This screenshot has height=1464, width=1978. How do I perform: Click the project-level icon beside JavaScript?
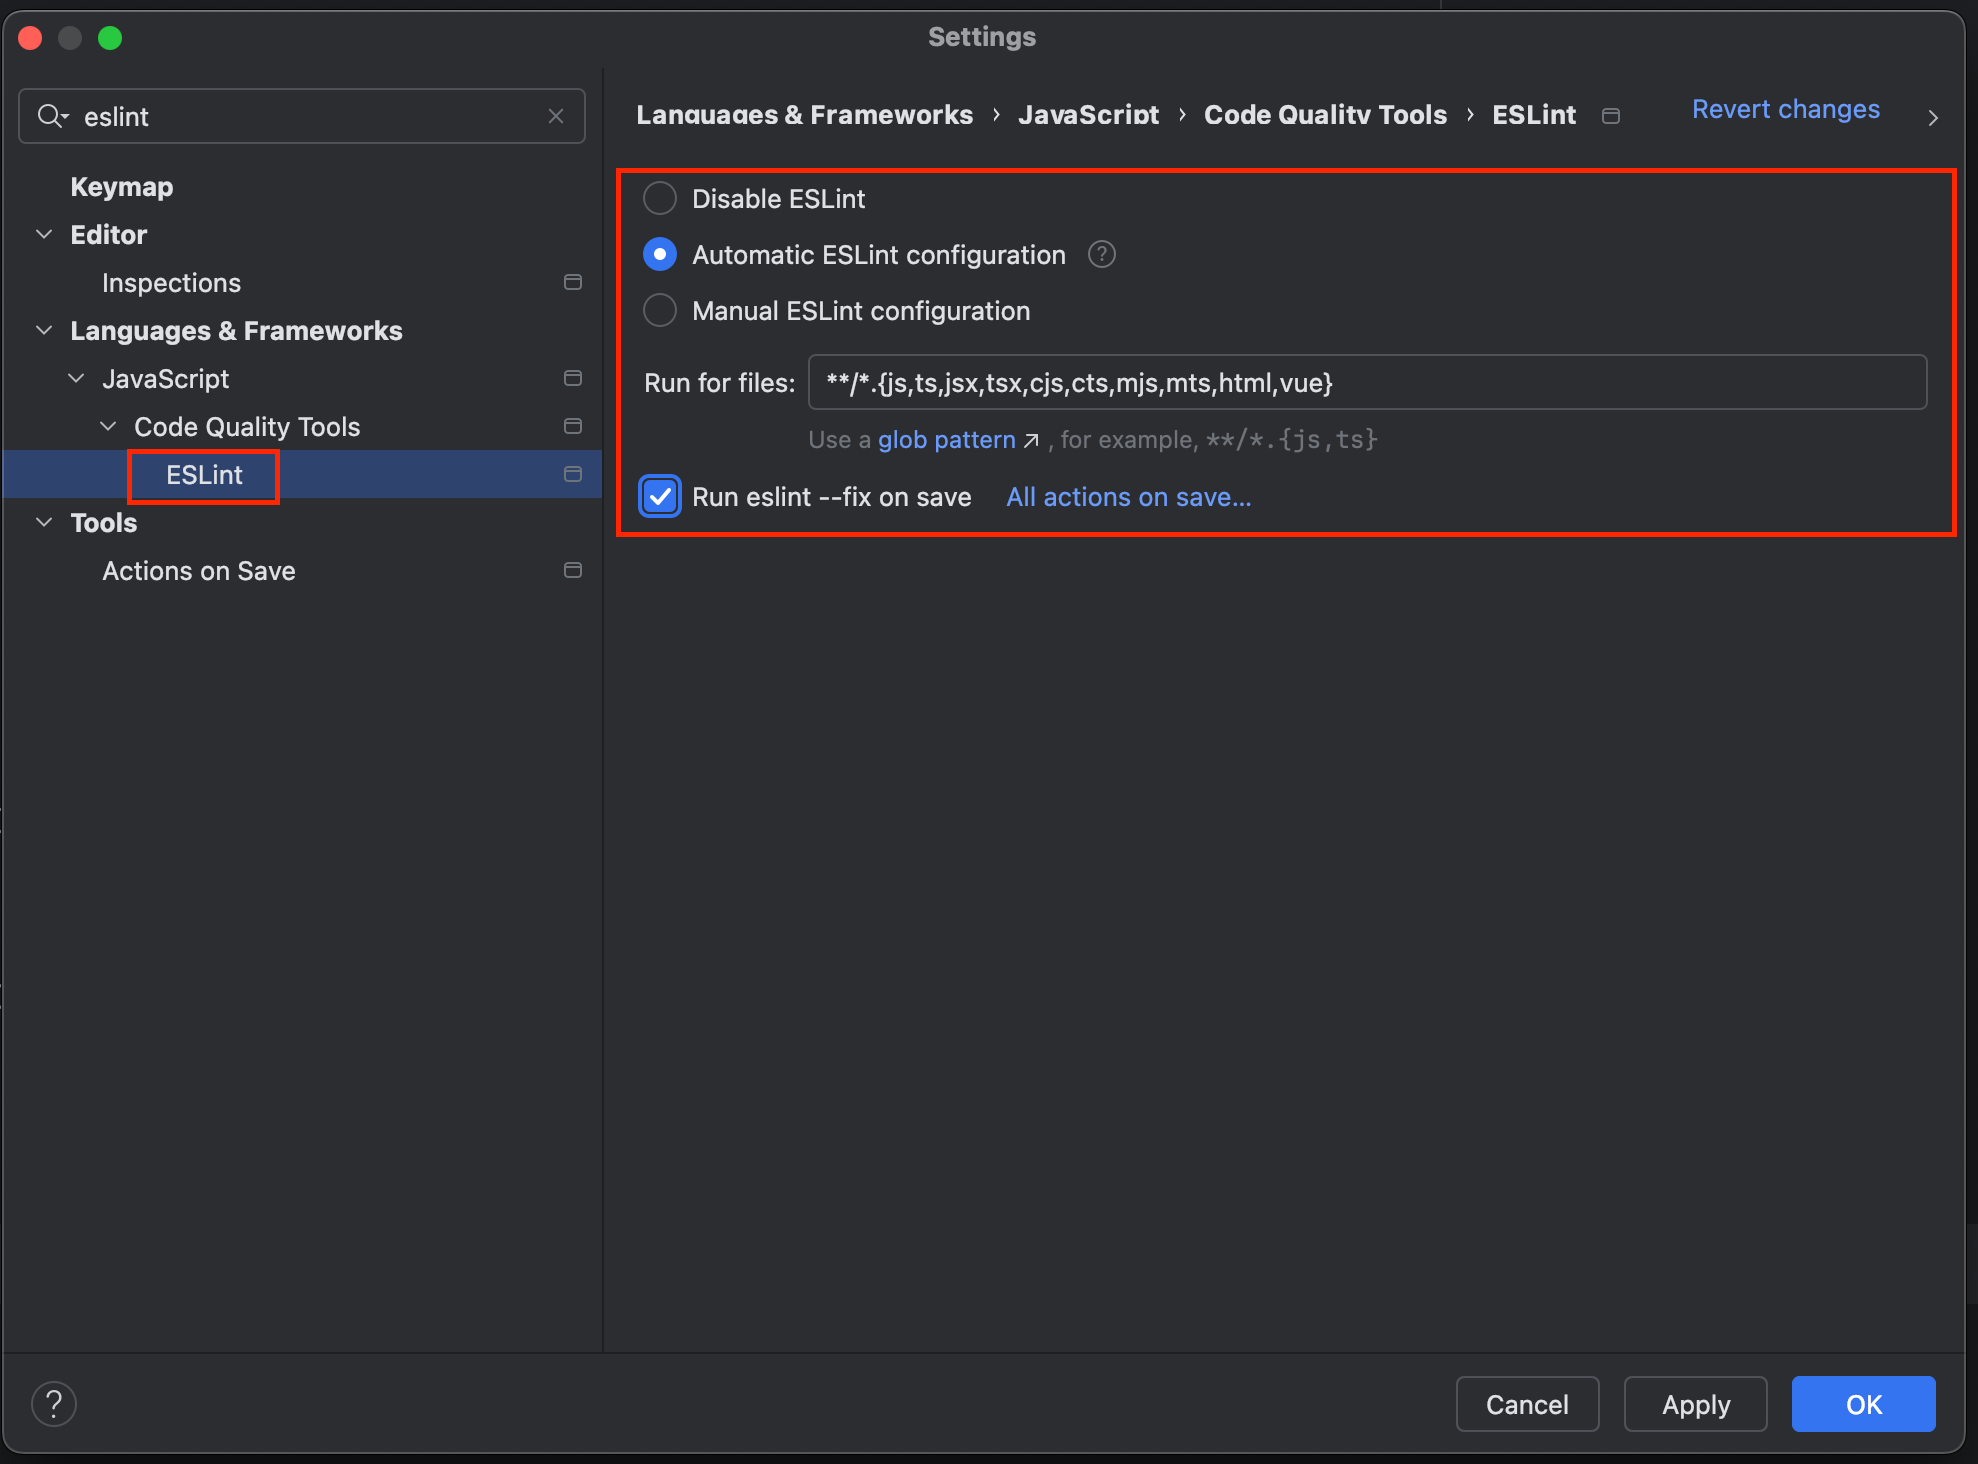pos(573,379)
